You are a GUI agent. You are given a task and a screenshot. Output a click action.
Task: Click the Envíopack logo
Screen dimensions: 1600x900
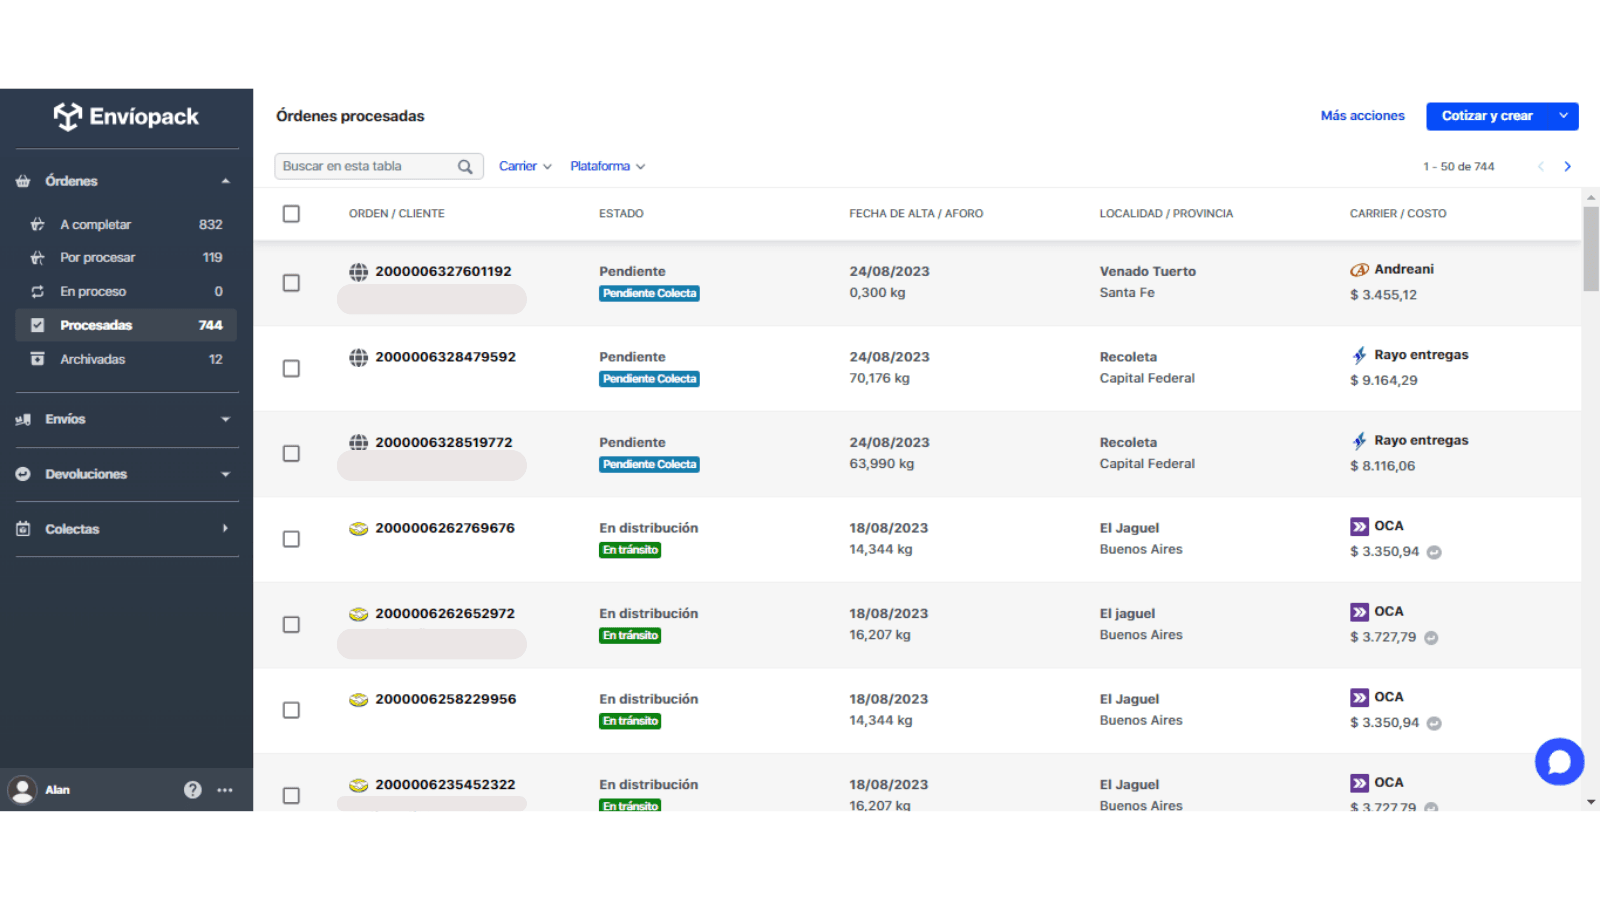click(127, 117)
